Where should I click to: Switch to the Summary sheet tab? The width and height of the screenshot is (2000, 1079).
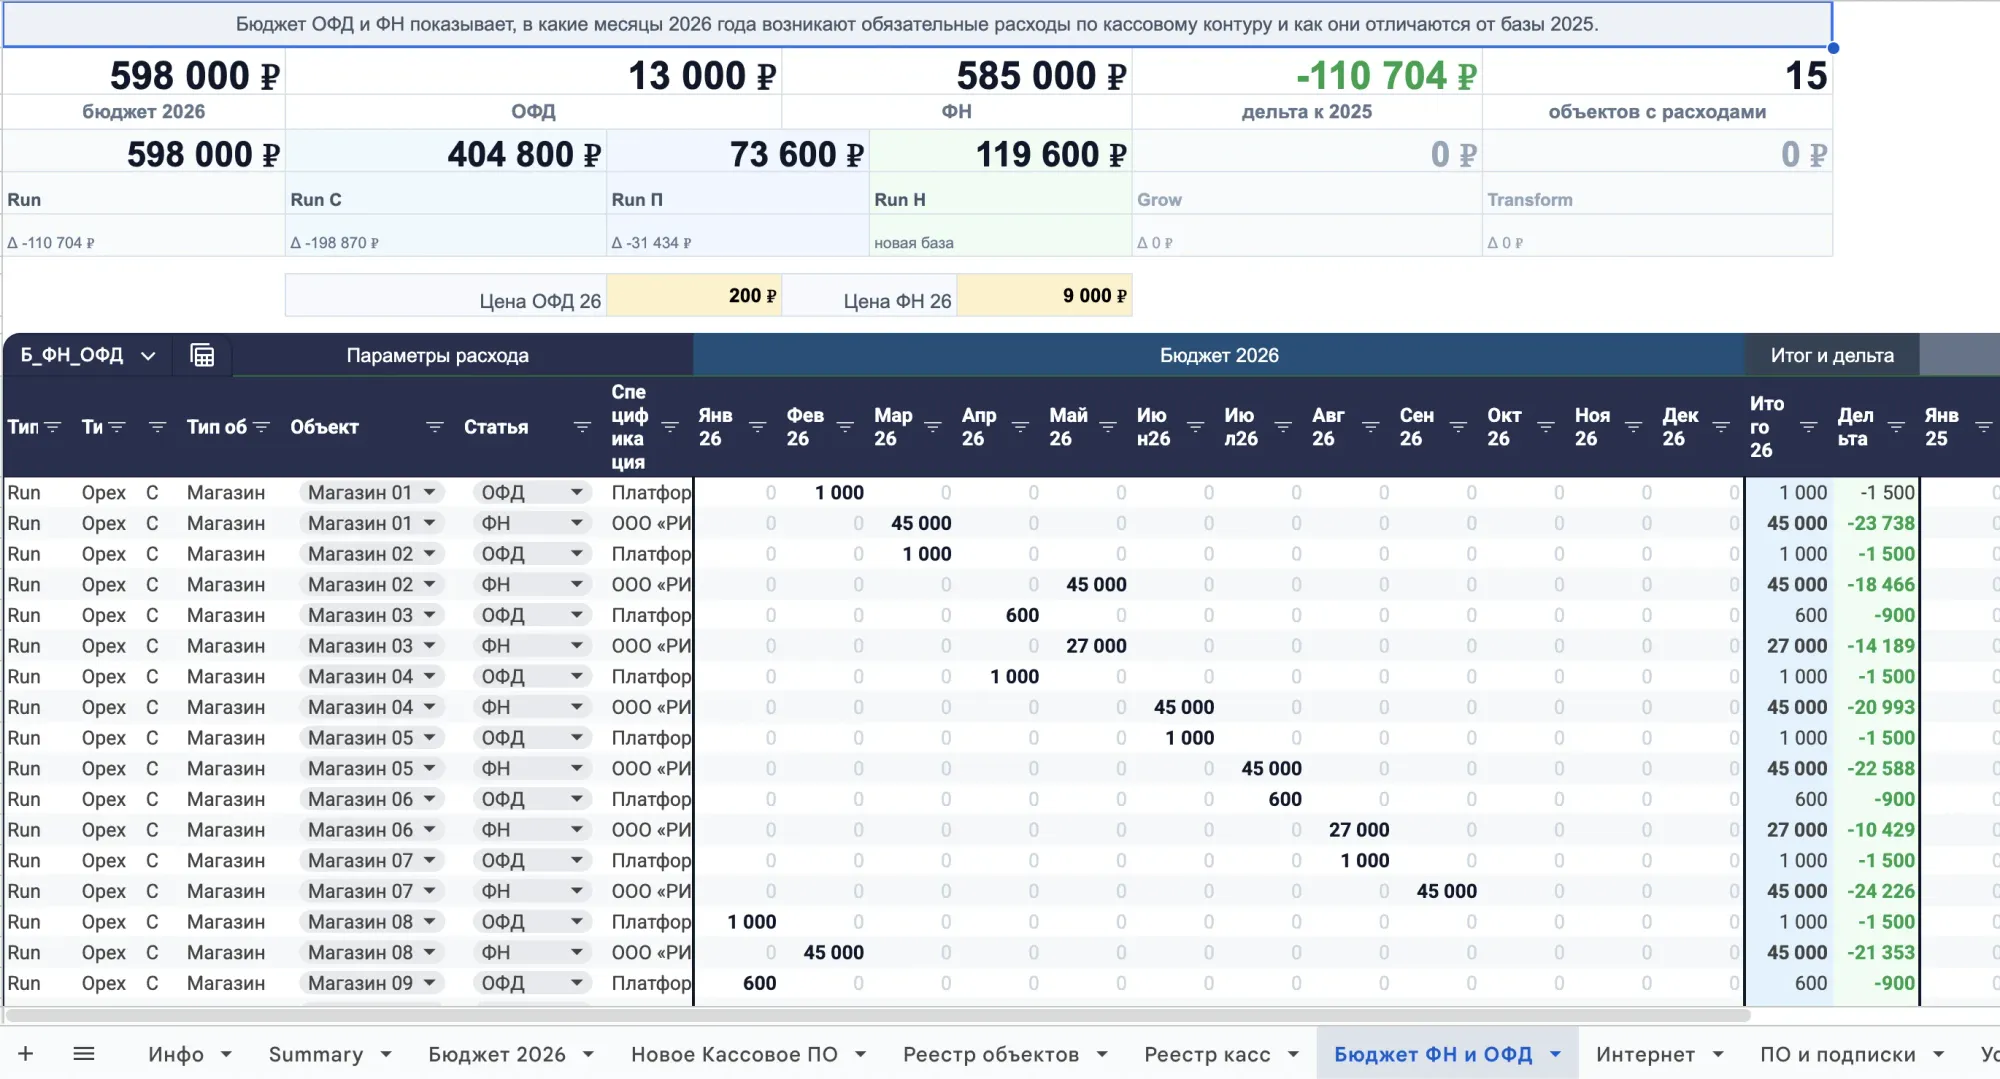(x=316, y=1054)
